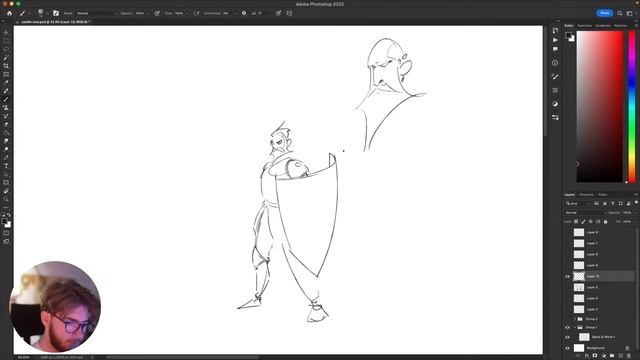Select the Type tool
The width and height of the screenshot is (640, 360).
[x=6, y=166]
